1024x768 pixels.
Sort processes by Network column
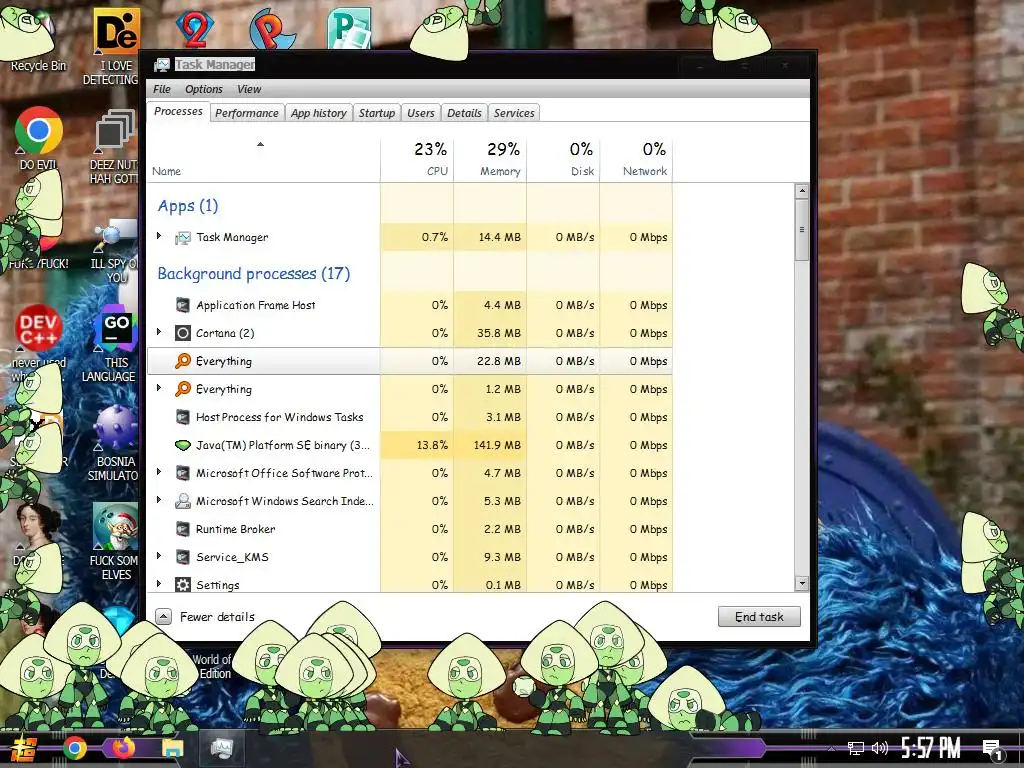(636, 159)
